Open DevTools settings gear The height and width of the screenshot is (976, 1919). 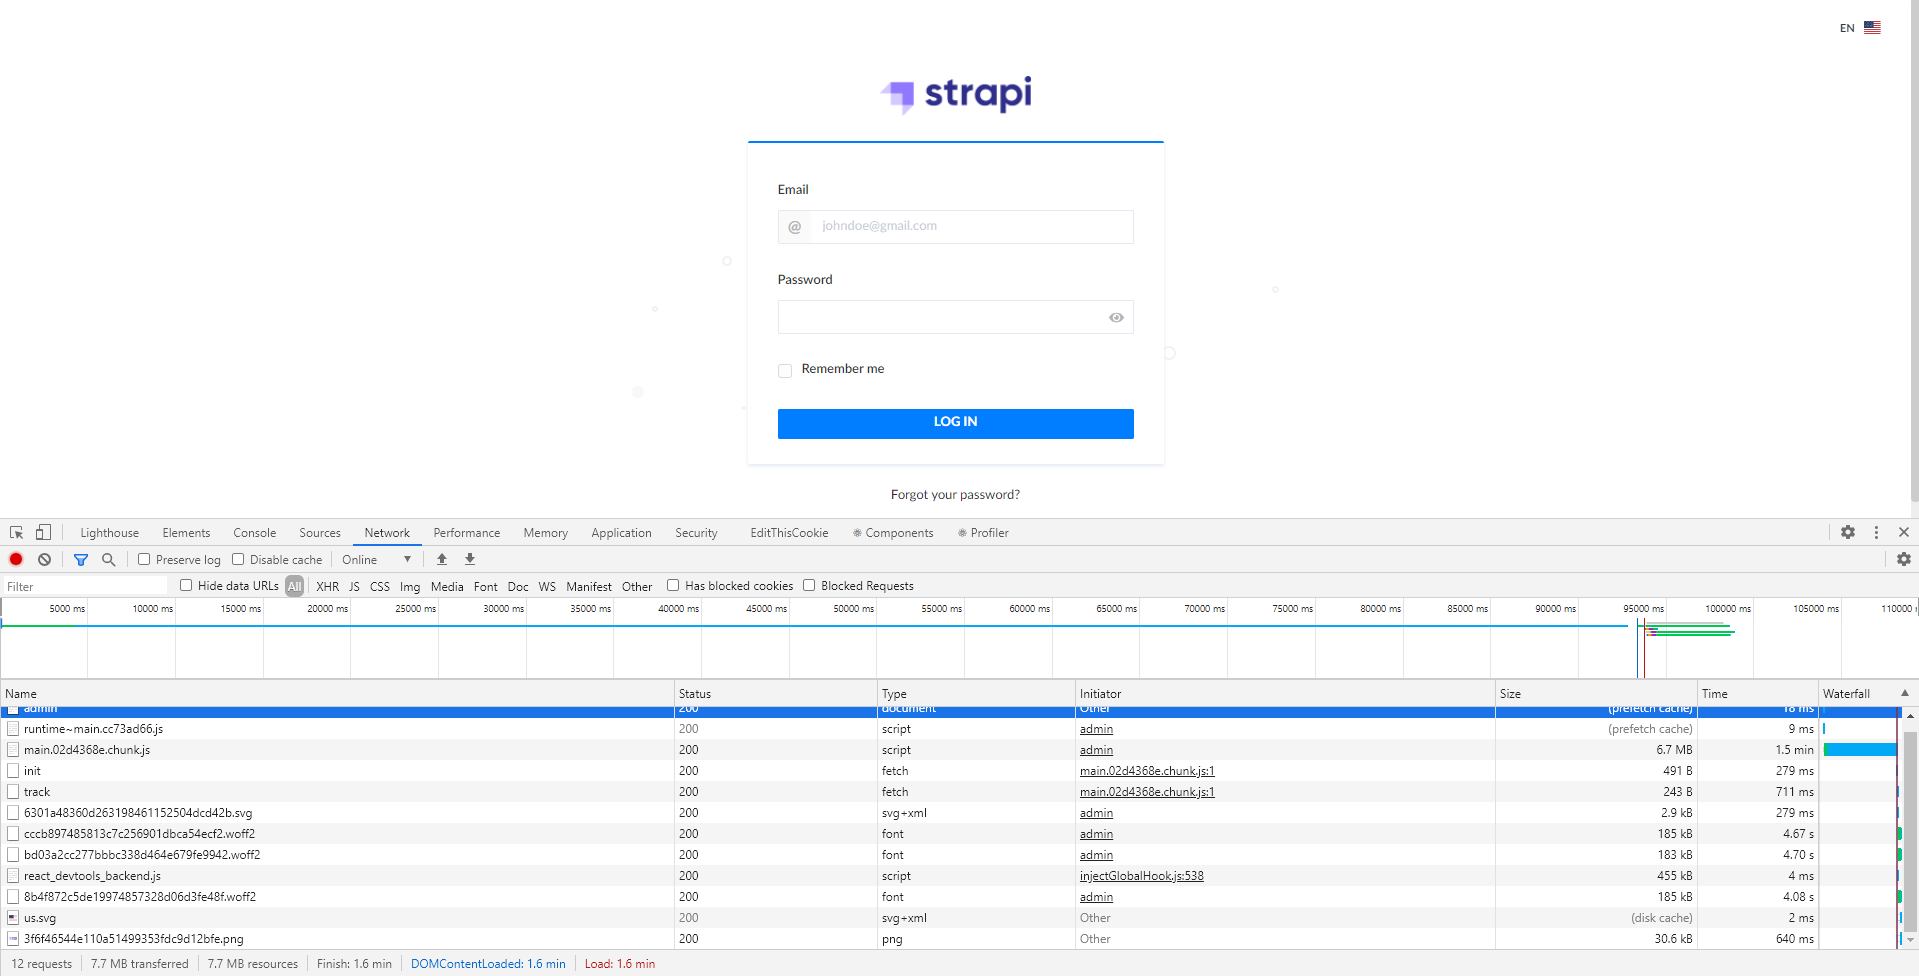coord(1848,533)
